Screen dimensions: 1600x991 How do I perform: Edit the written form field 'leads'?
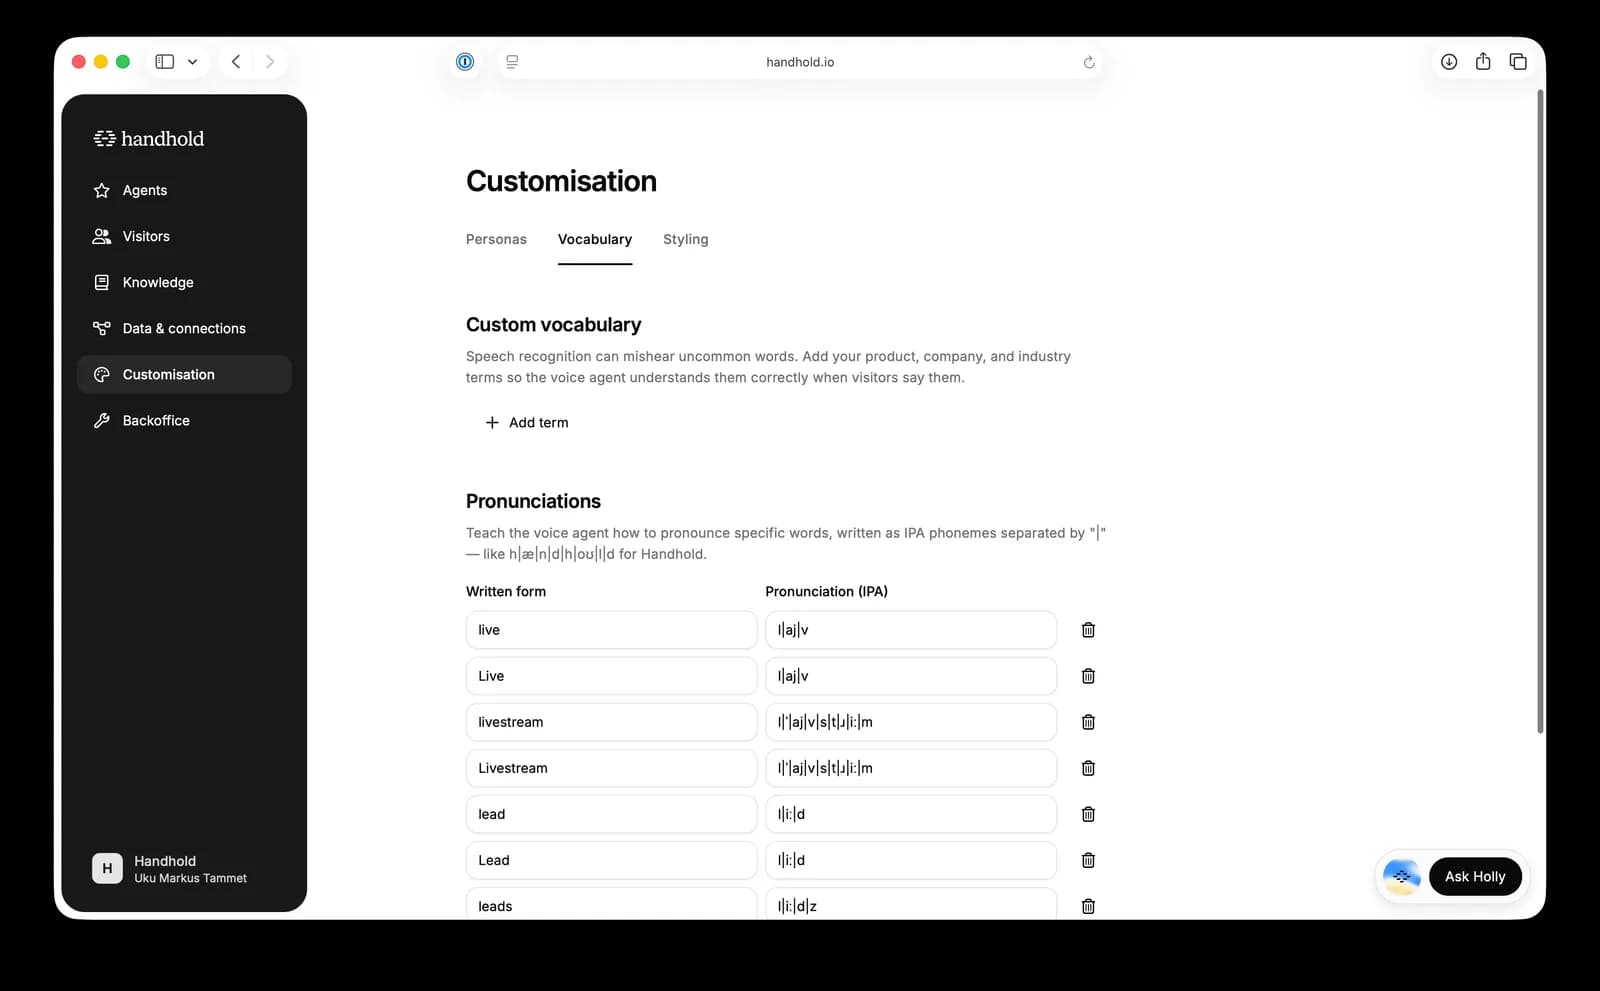click(611, 904)
